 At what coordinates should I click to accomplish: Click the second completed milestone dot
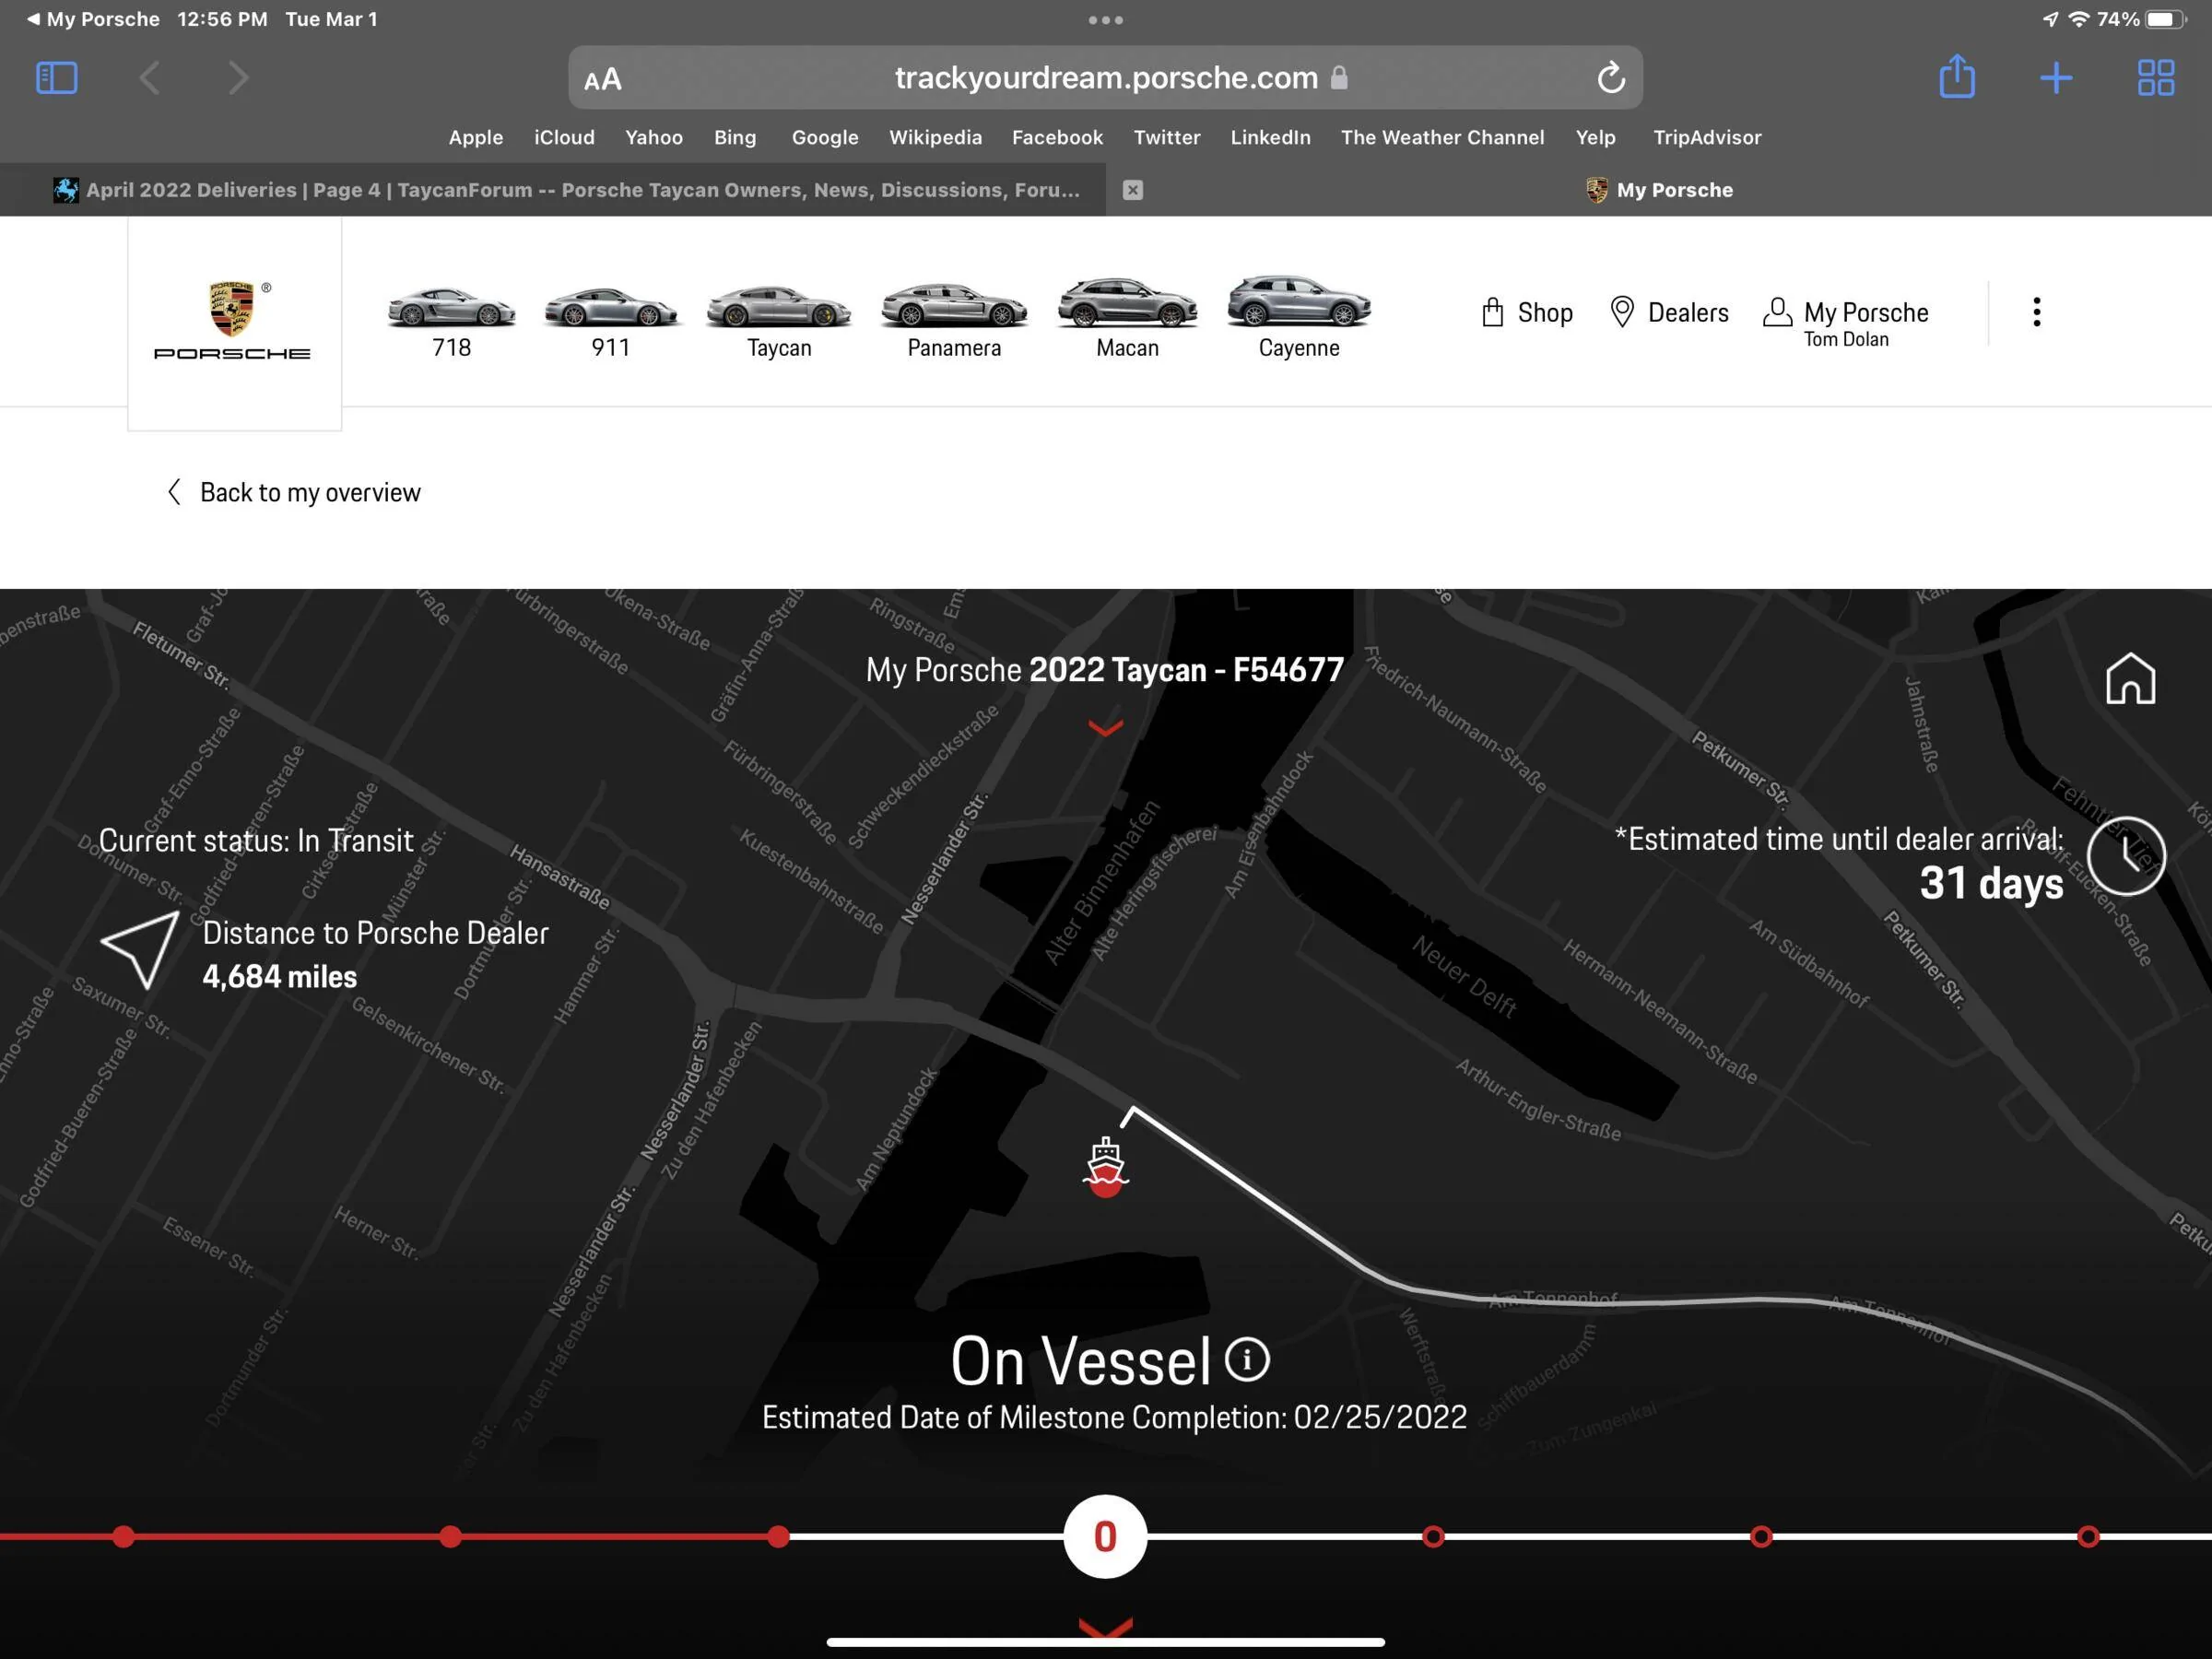coord(451,1537)
